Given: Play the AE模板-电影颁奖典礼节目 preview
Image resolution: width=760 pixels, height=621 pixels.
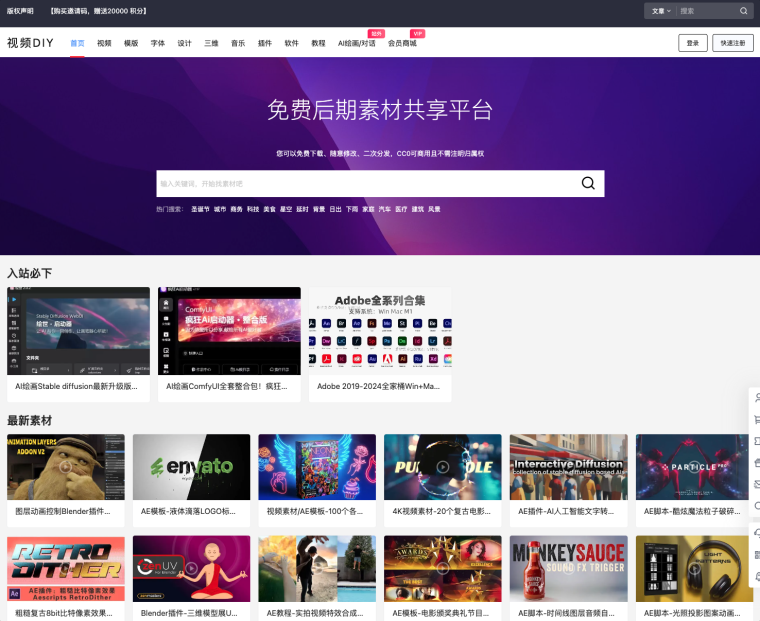Looking at the screenshot, I should click(443, 568).
